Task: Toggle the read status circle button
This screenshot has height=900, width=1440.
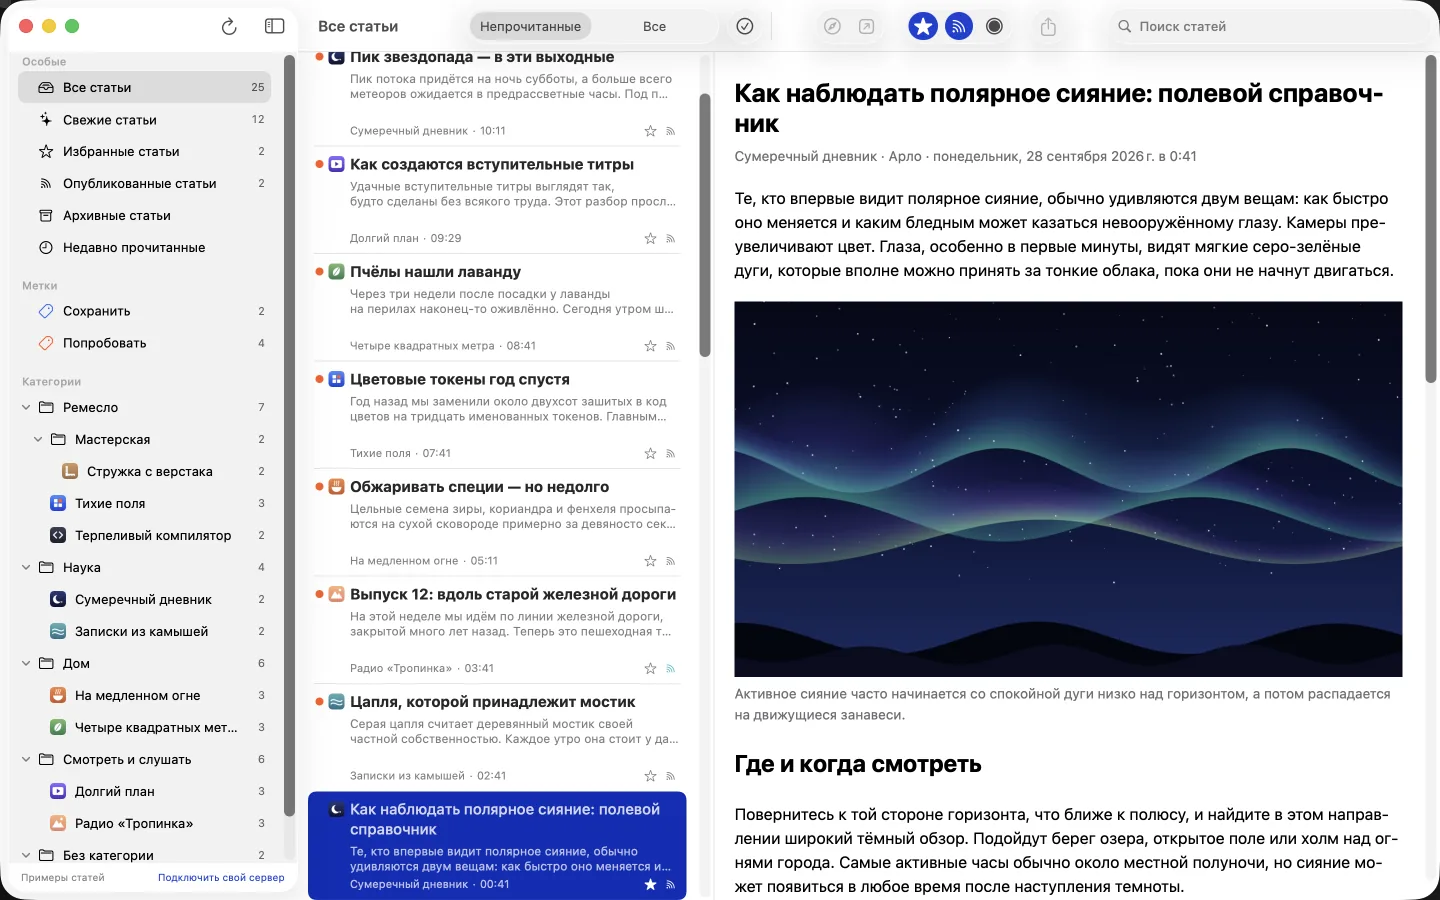Action: tap(994, 26)
